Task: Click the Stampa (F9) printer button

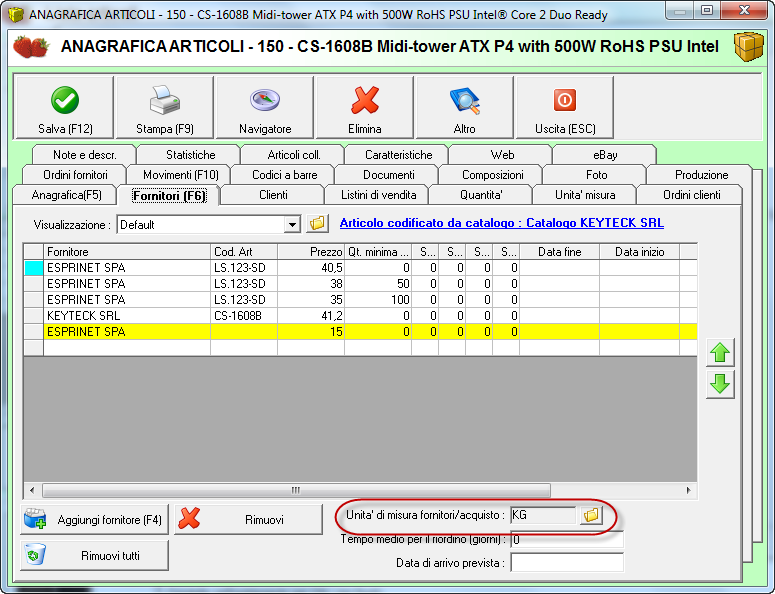Action: point(165,107)
